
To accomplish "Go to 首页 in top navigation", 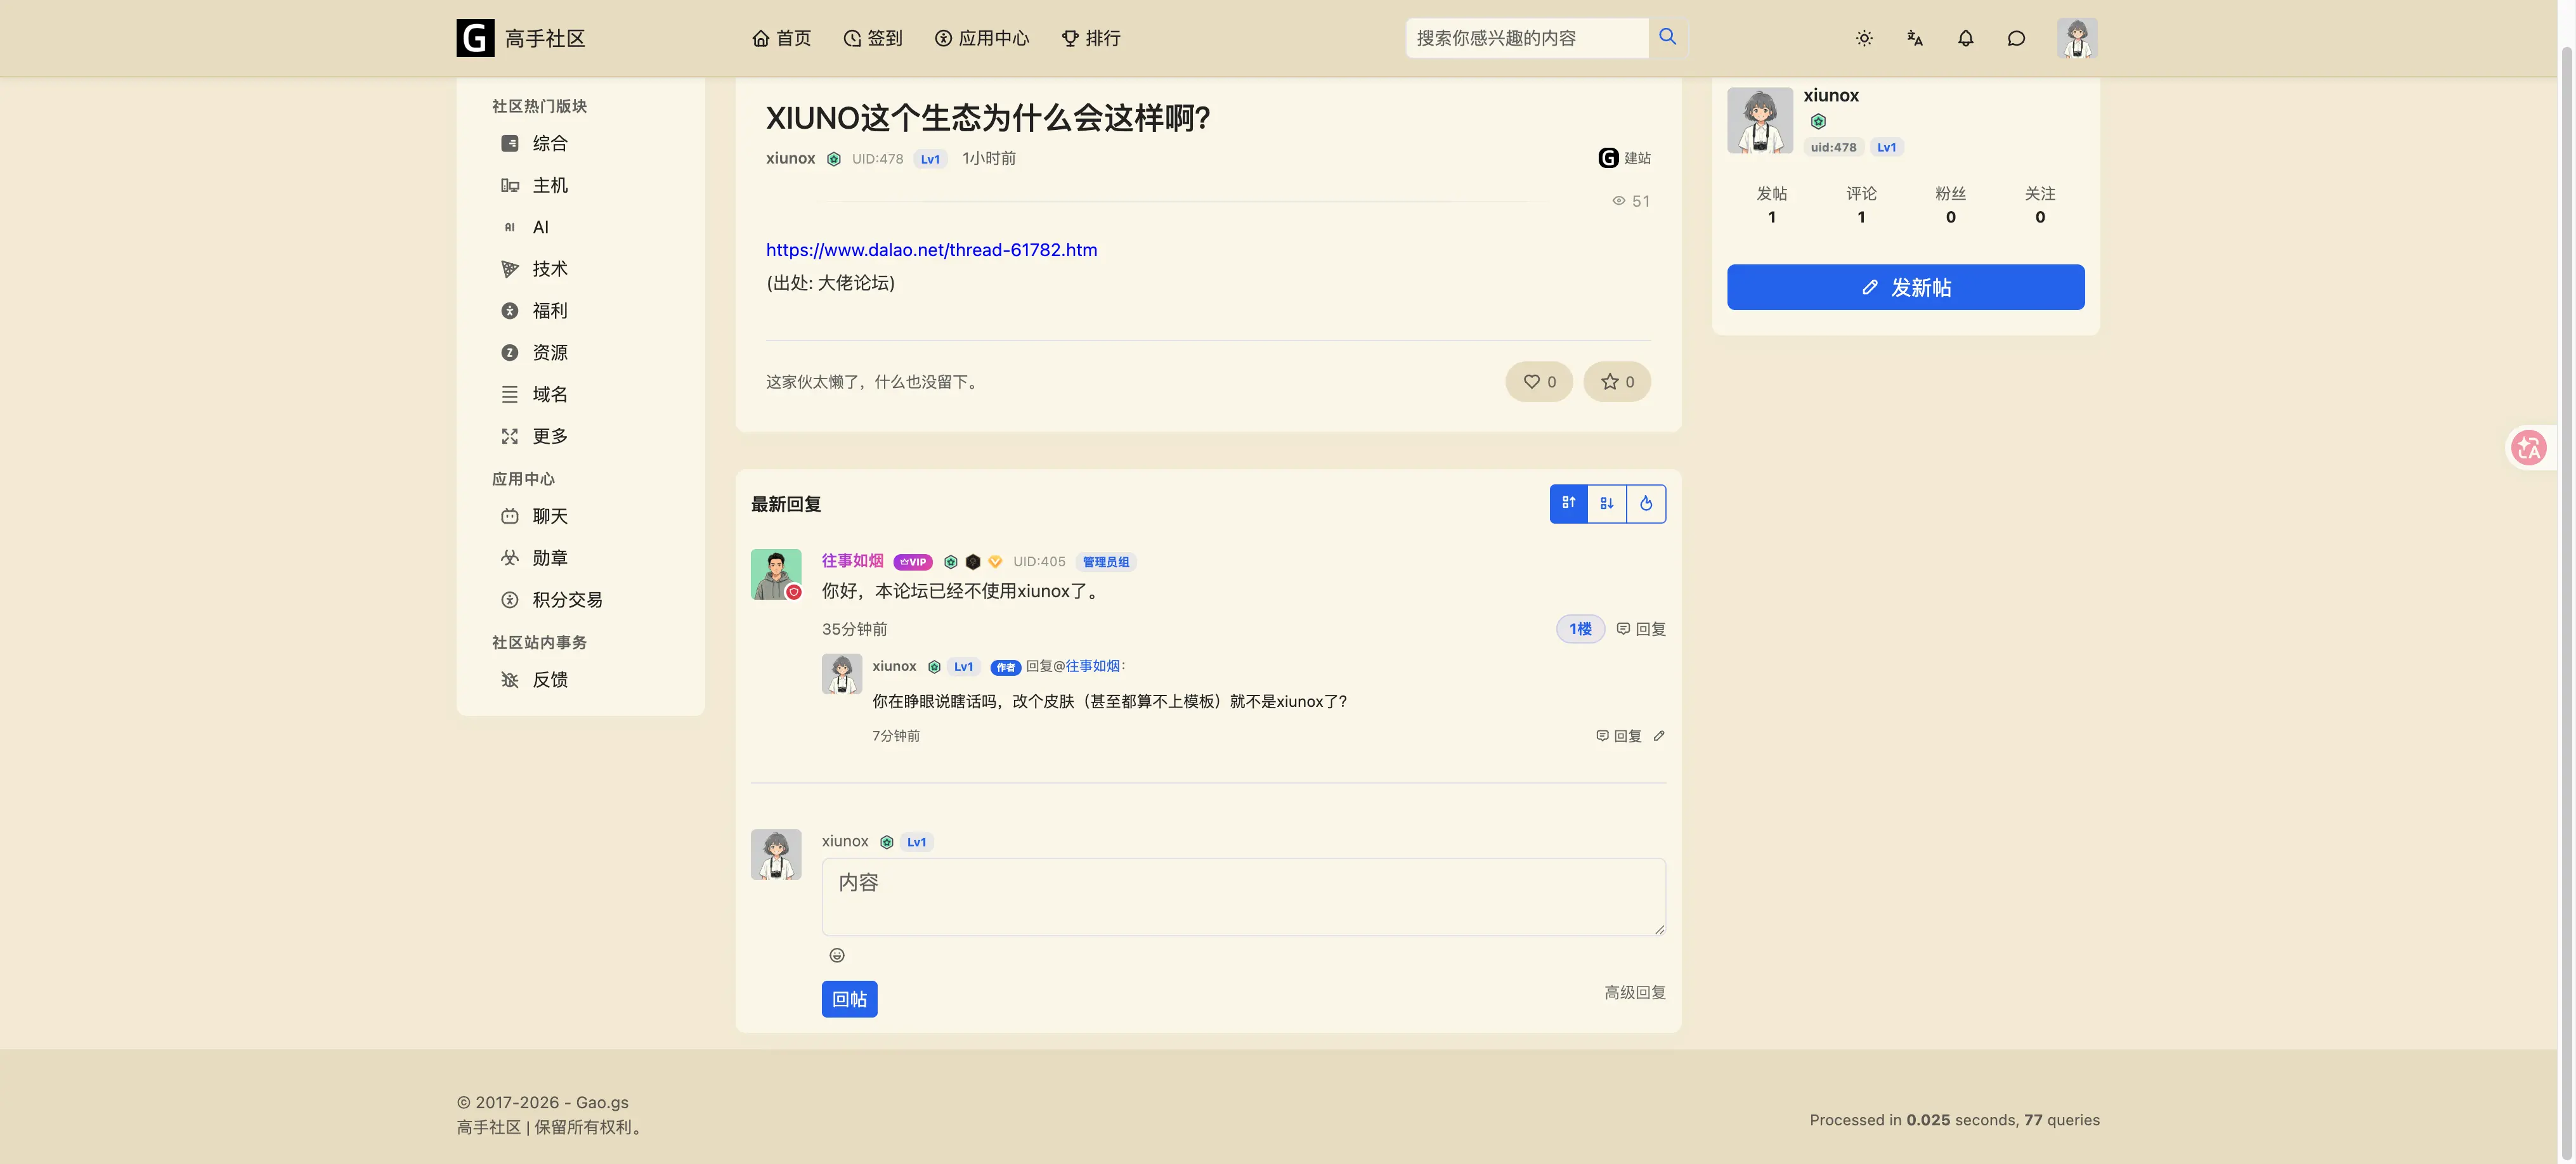I will (781, 38).
